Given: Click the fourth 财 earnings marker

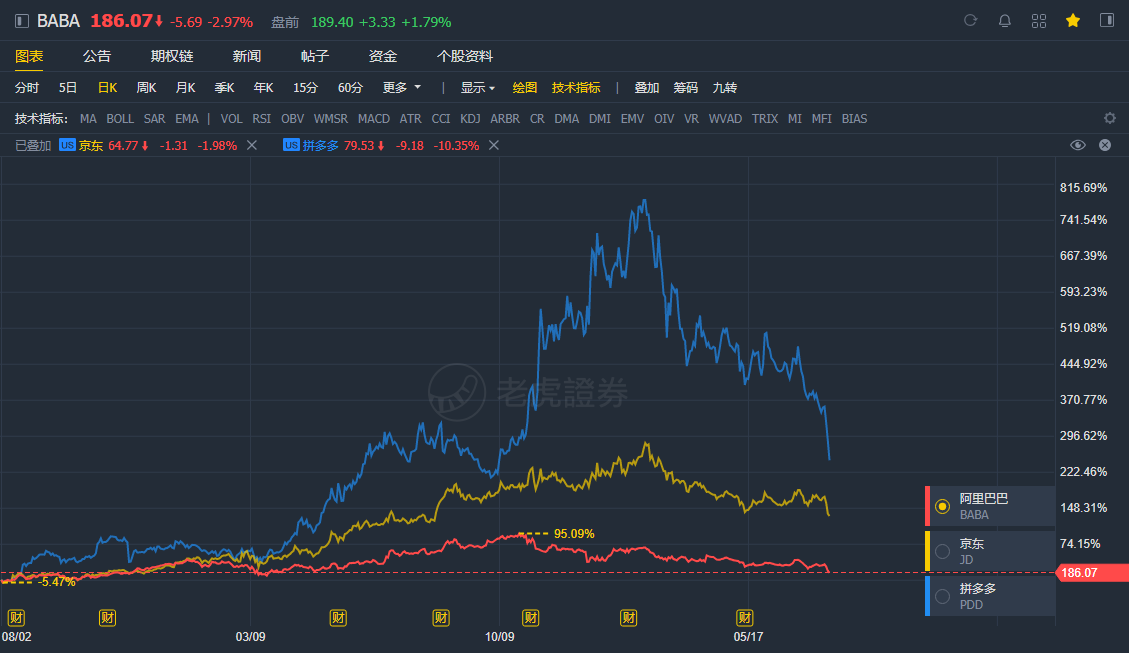Looking at the screenshot, I should click(x=441, y=618).
